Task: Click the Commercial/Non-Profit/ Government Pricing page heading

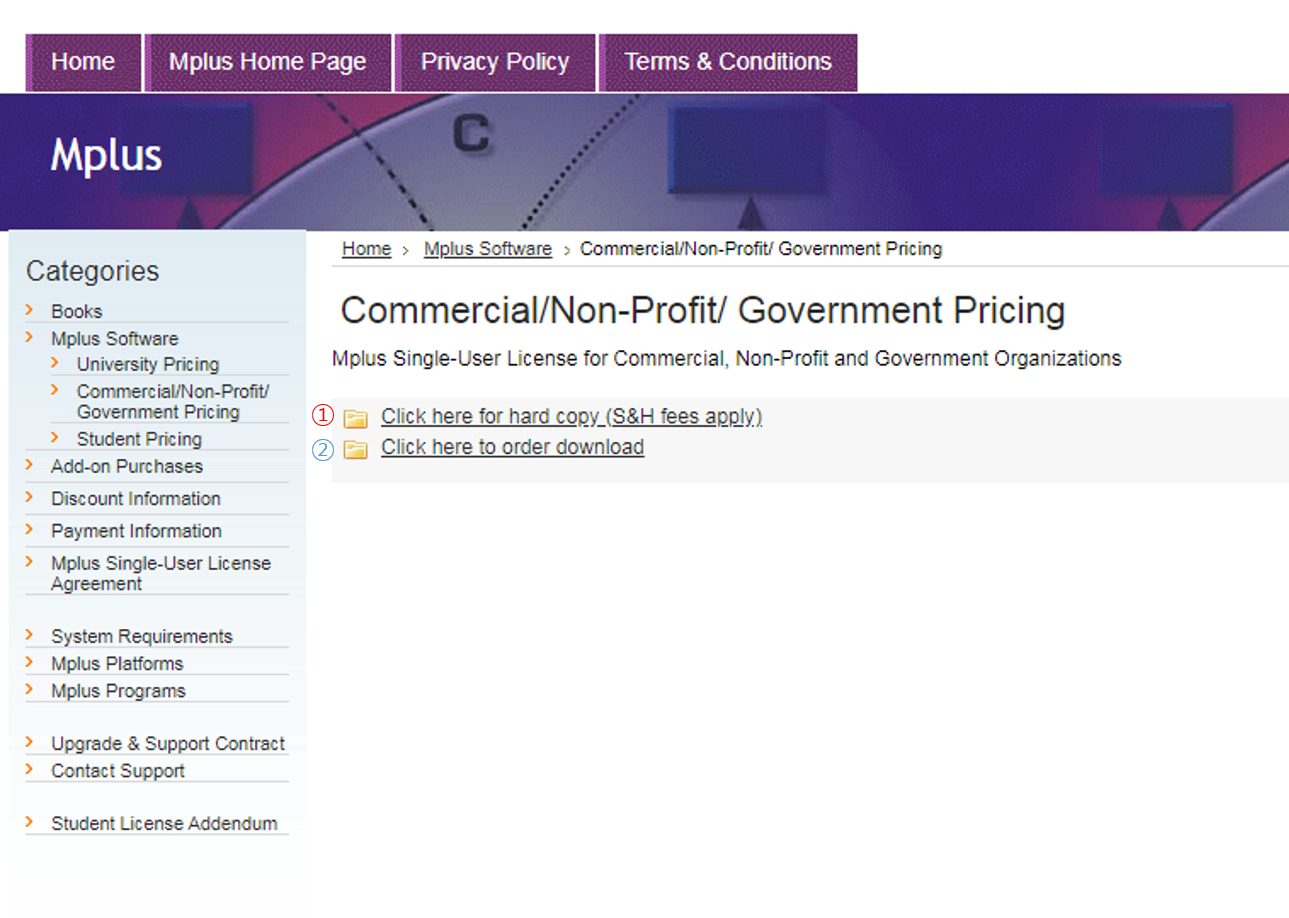Action: click(703, 311)
